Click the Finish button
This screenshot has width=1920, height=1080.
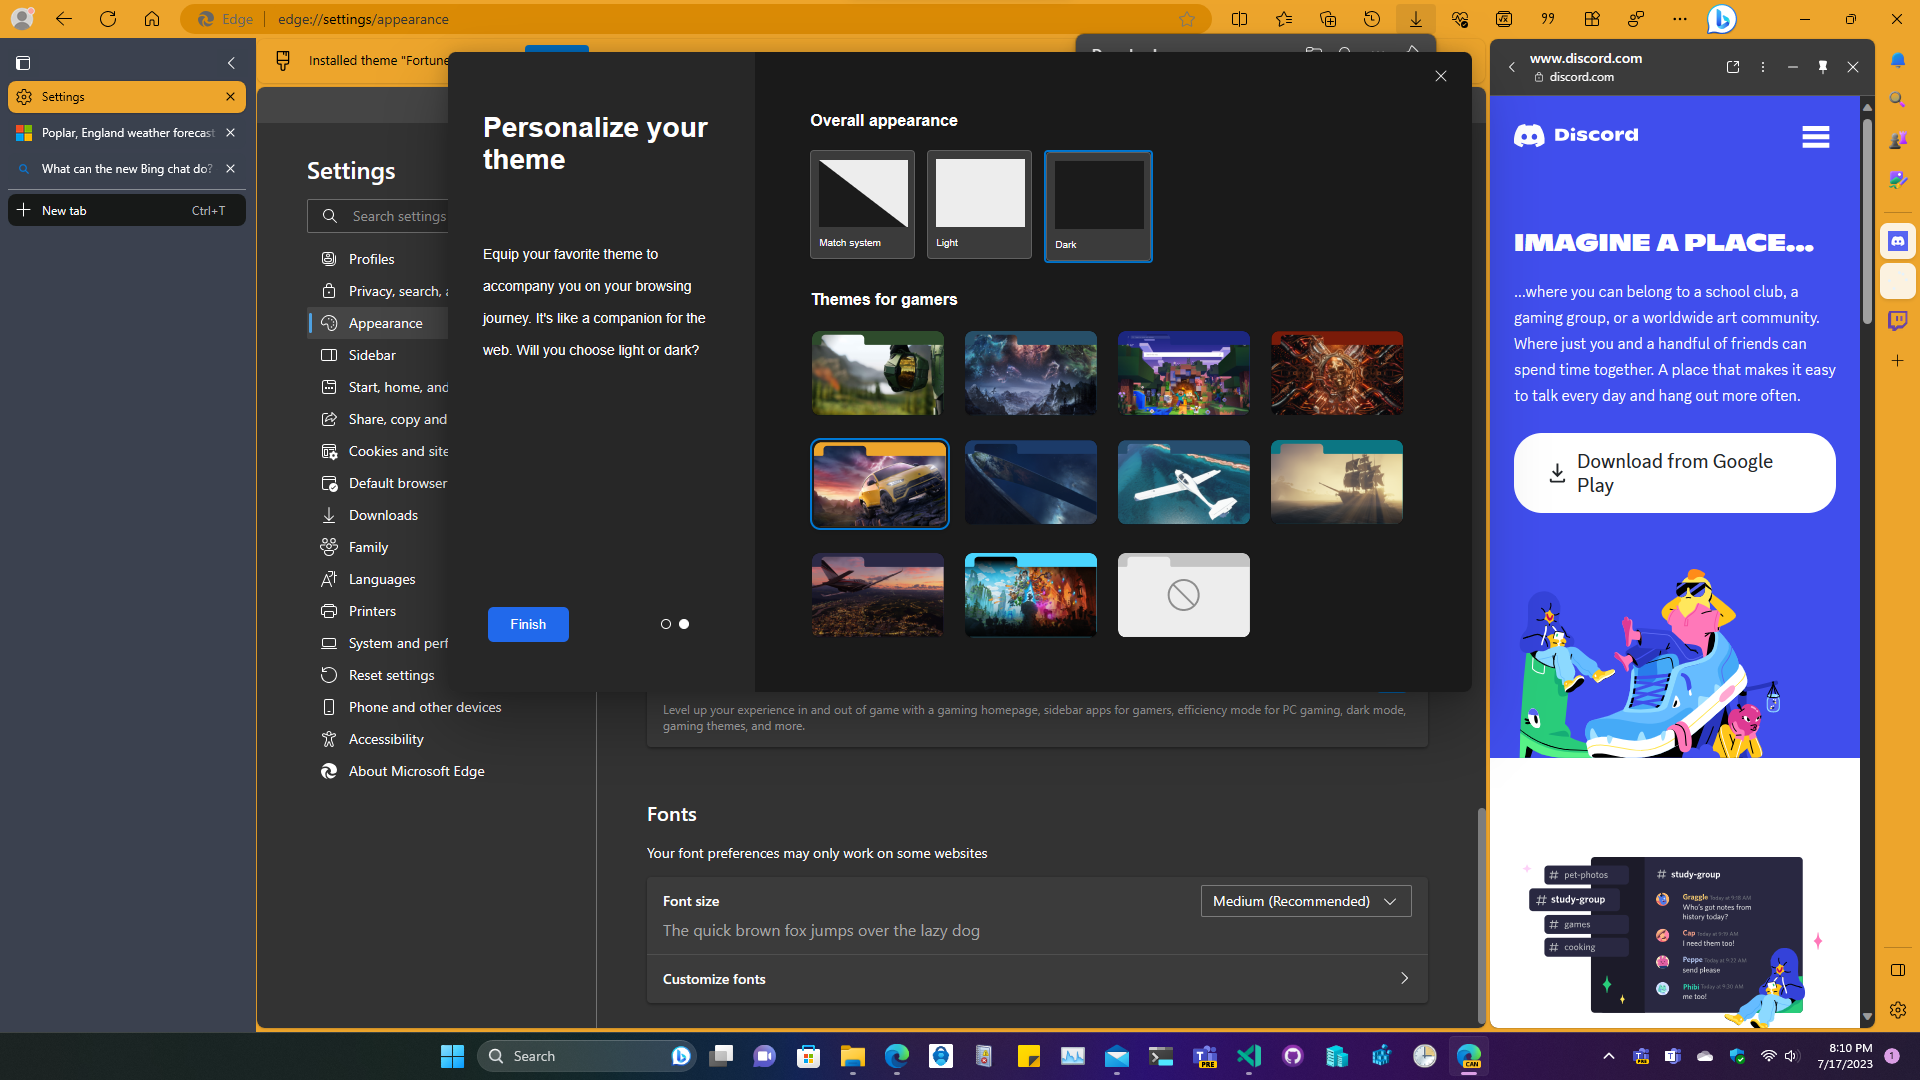[x=528, y=624]
